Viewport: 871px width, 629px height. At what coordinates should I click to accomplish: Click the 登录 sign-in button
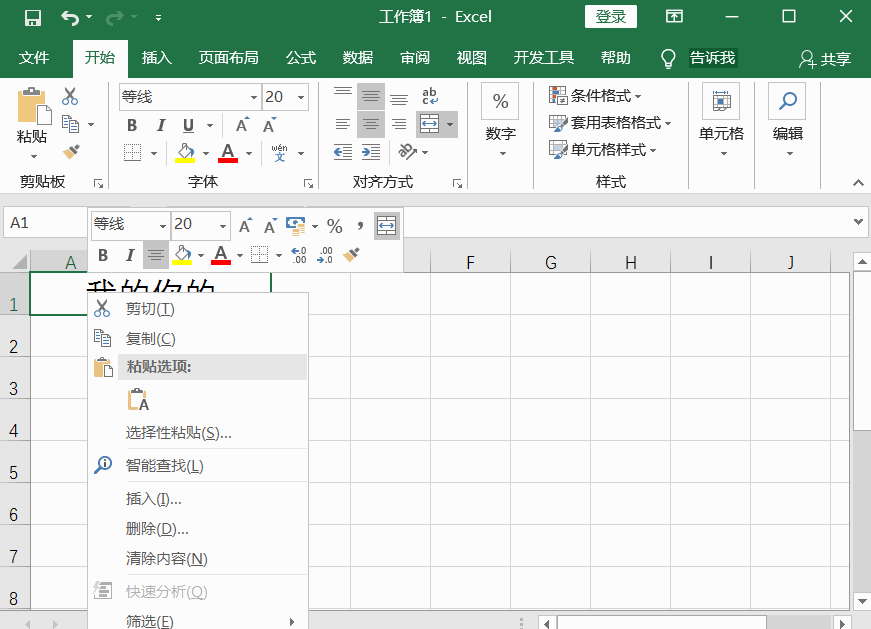[x=610, y=16]
